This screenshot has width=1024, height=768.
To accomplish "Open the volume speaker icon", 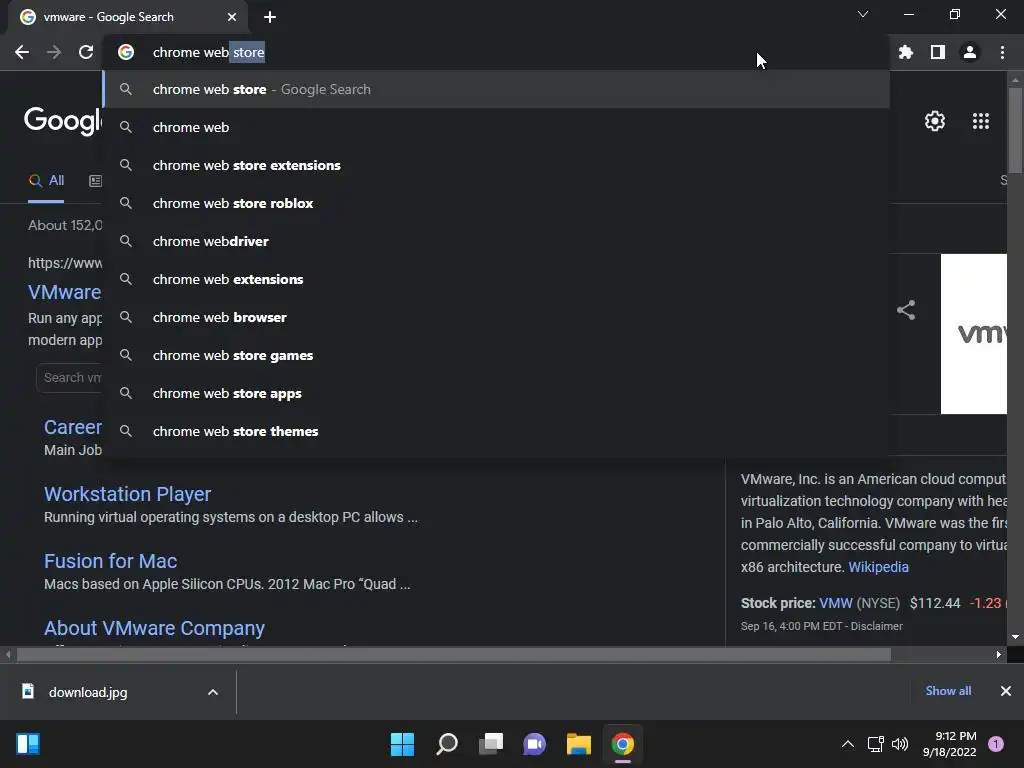I will (899, 744).
